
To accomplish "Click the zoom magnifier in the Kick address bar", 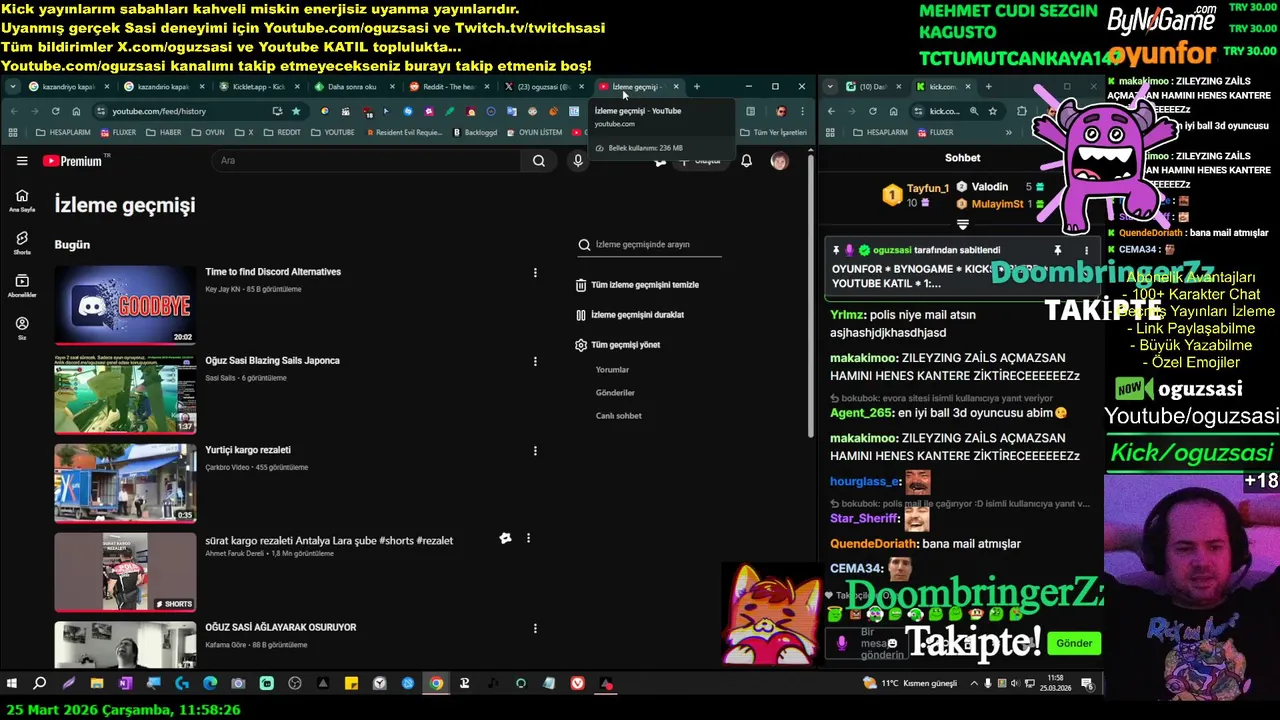I will (x=973, y=111).
